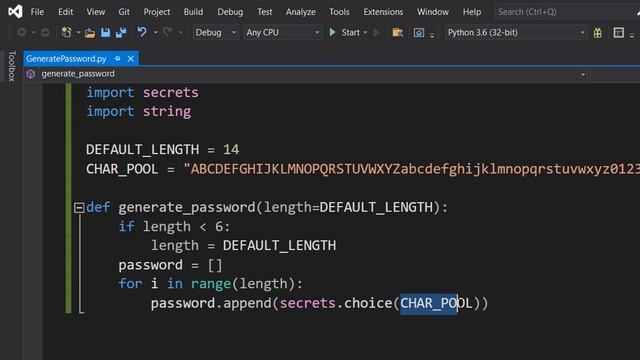Click the screenshot-style icon before Python environment
640x360 pixels.
(x=419, y=32)
